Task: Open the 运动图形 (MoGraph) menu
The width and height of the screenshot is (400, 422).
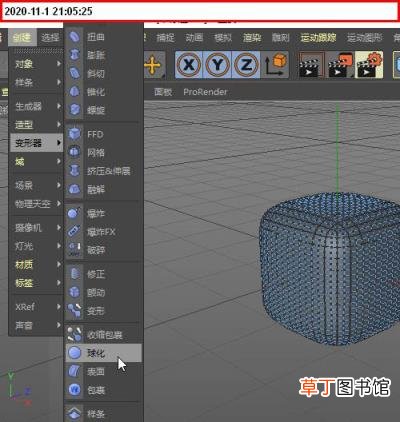Action: click(x=364, y=38)
